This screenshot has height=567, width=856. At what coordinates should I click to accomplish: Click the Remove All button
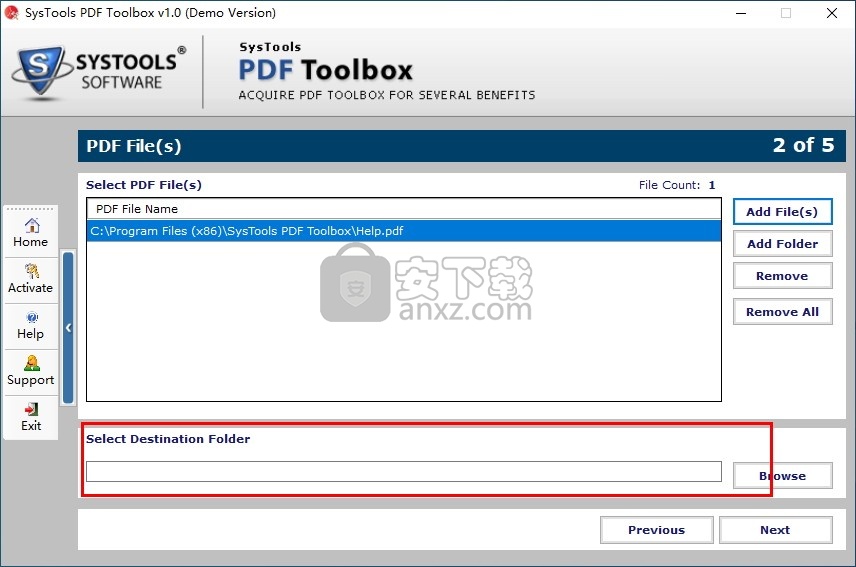[x=782, y=312]
